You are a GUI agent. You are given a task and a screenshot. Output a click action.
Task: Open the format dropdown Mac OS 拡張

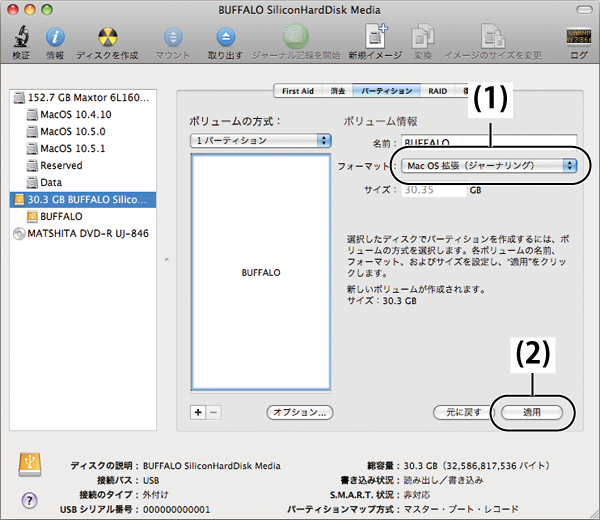[x=489, y=166]
